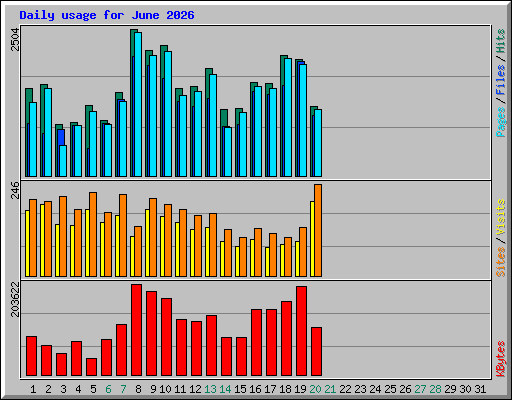Select day 16 on the date axis
Screen dimensions: 512x400
pyautogui.click(x=255, y=389)
